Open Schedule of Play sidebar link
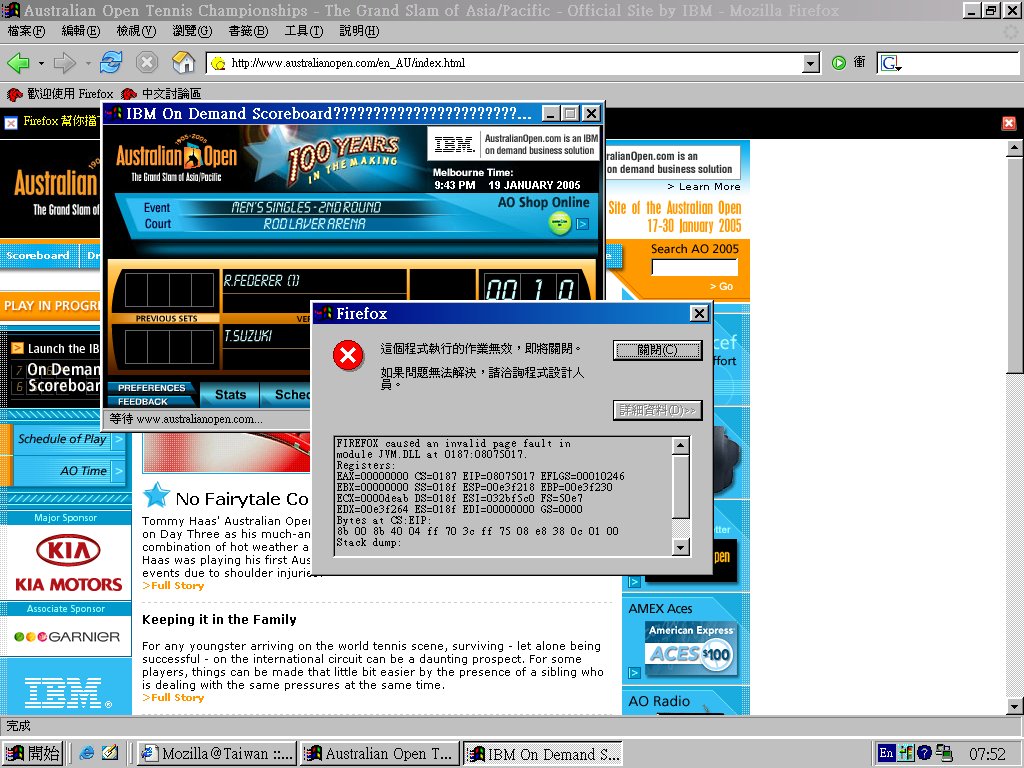Image resolution: width=1024 pixels, height=768 pixels. click(x=63, y=440)
